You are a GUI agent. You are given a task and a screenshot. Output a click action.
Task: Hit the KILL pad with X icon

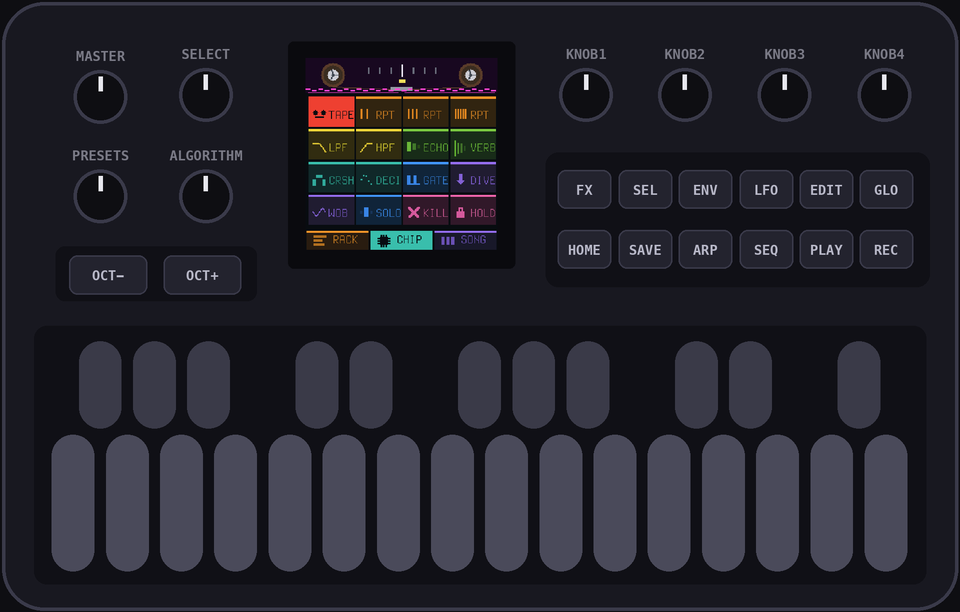pos(426,211)
